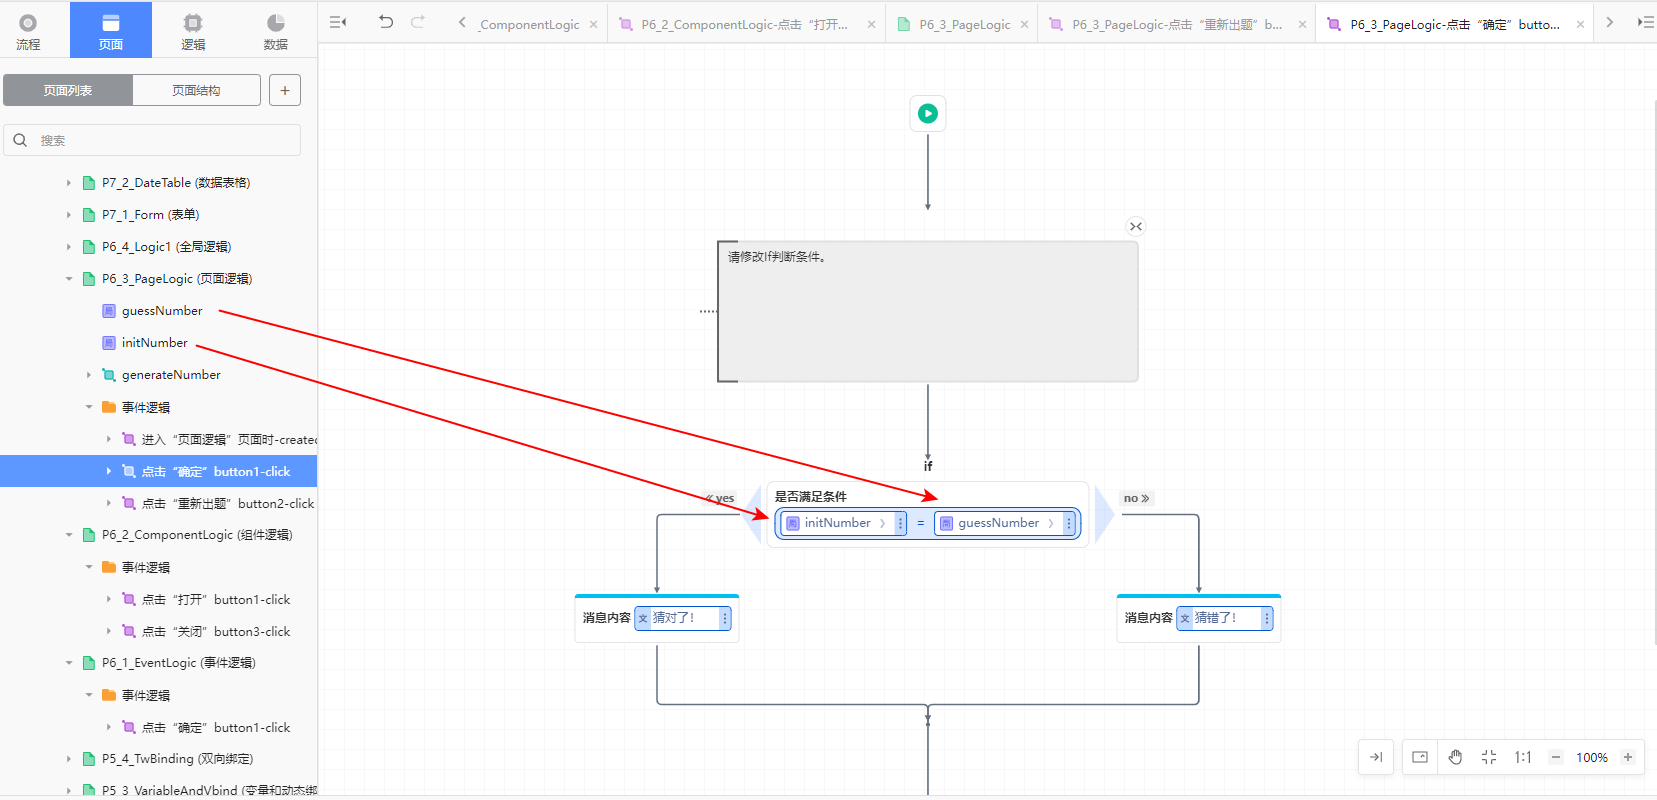Open the P6_2_ComponentLogic-点击 "打开" tab

click(x=744, y=25)
